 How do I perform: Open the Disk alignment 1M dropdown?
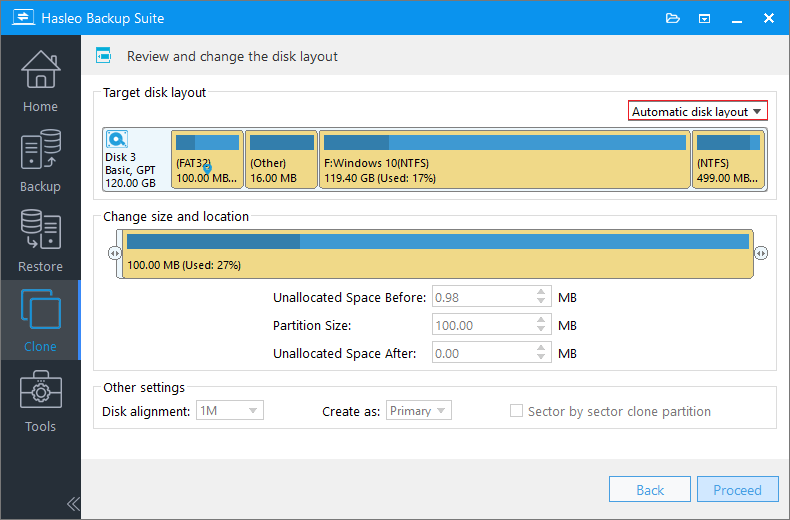click(x=230, y=411)
